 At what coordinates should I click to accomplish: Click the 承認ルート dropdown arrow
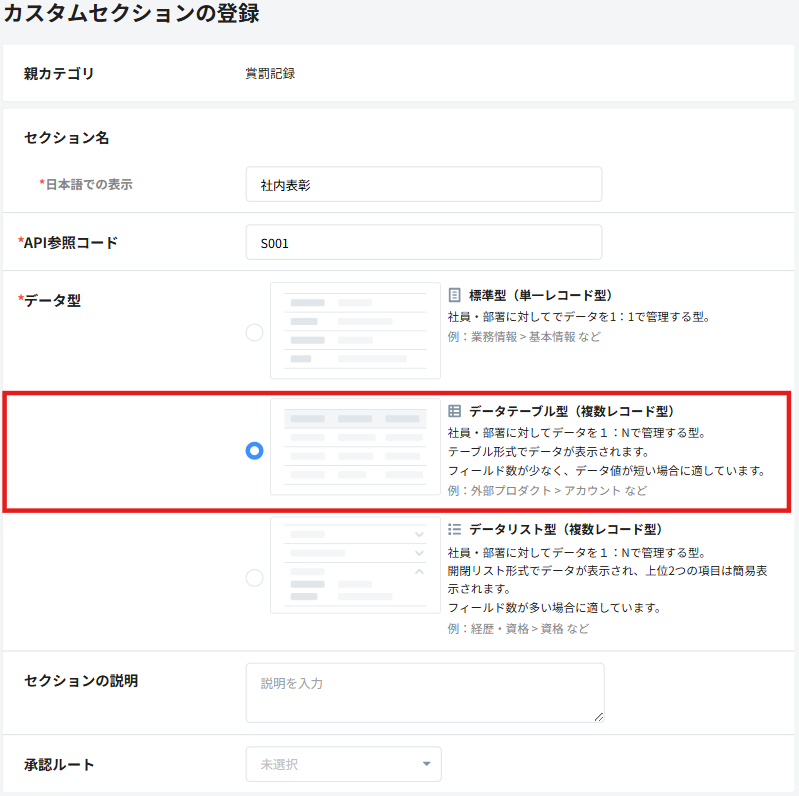[427, 764]
